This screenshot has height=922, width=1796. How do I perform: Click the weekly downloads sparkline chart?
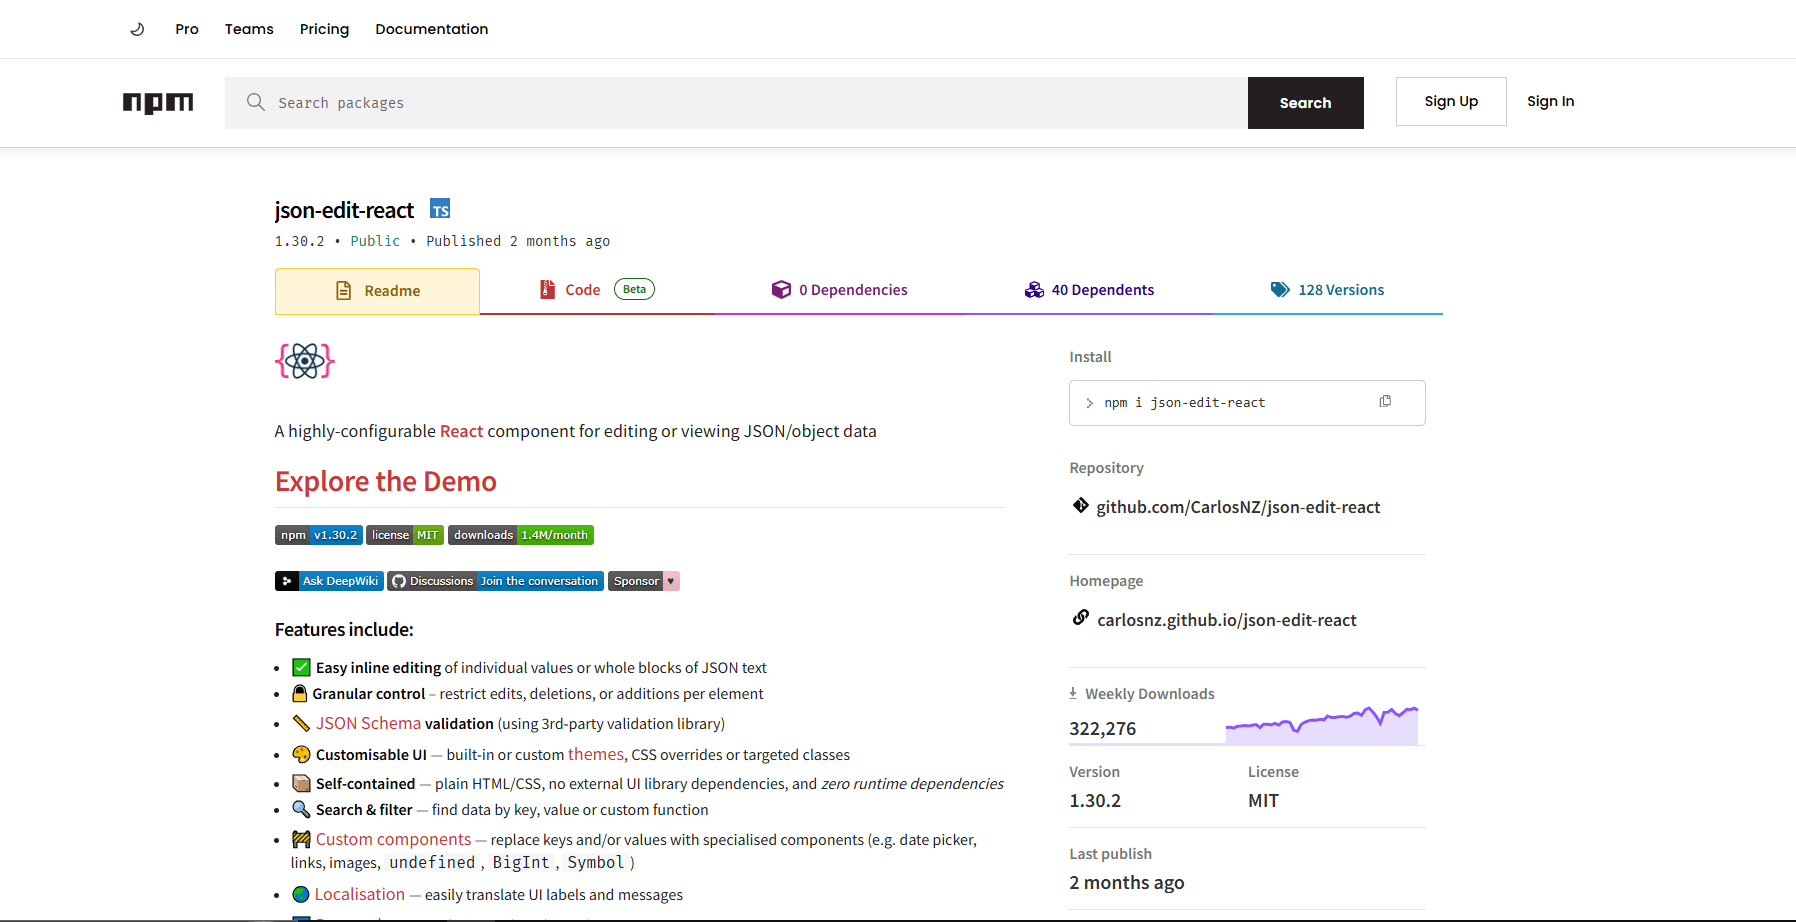coord(1322,724)
